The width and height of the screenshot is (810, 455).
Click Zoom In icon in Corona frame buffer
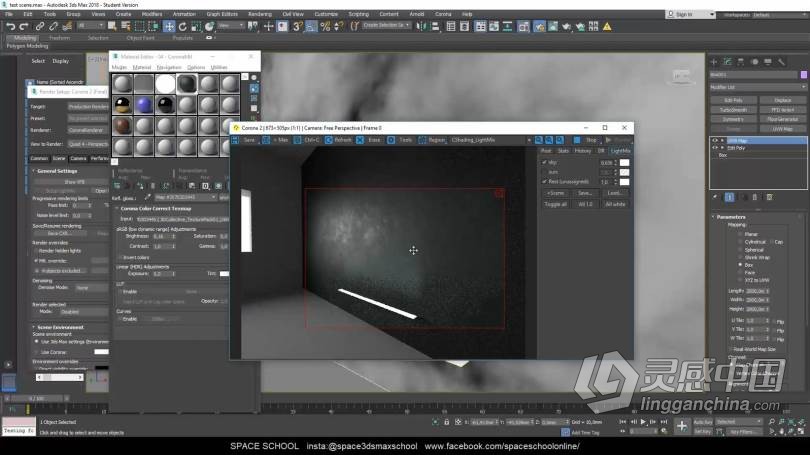pos(539,140)
